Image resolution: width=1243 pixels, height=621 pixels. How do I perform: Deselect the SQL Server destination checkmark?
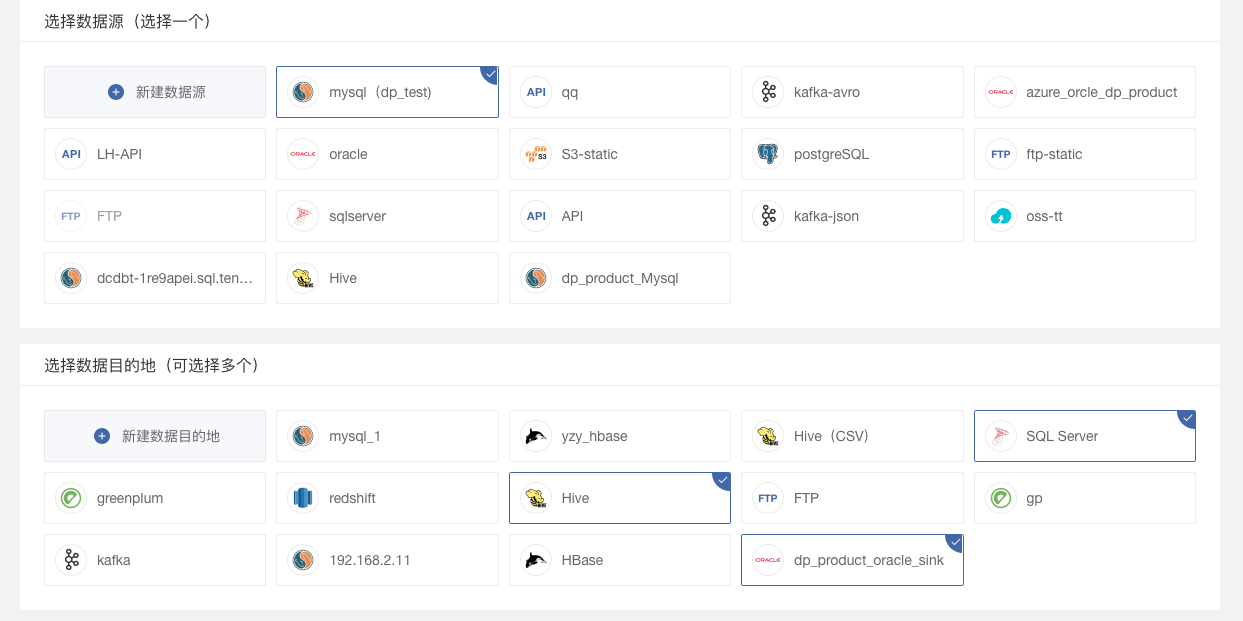(x=1187, y=418)
